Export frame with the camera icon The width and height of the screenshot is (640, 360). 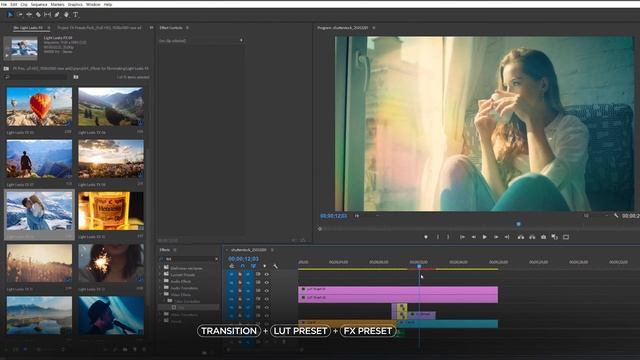pyautogui.click(x=543, y=237)
